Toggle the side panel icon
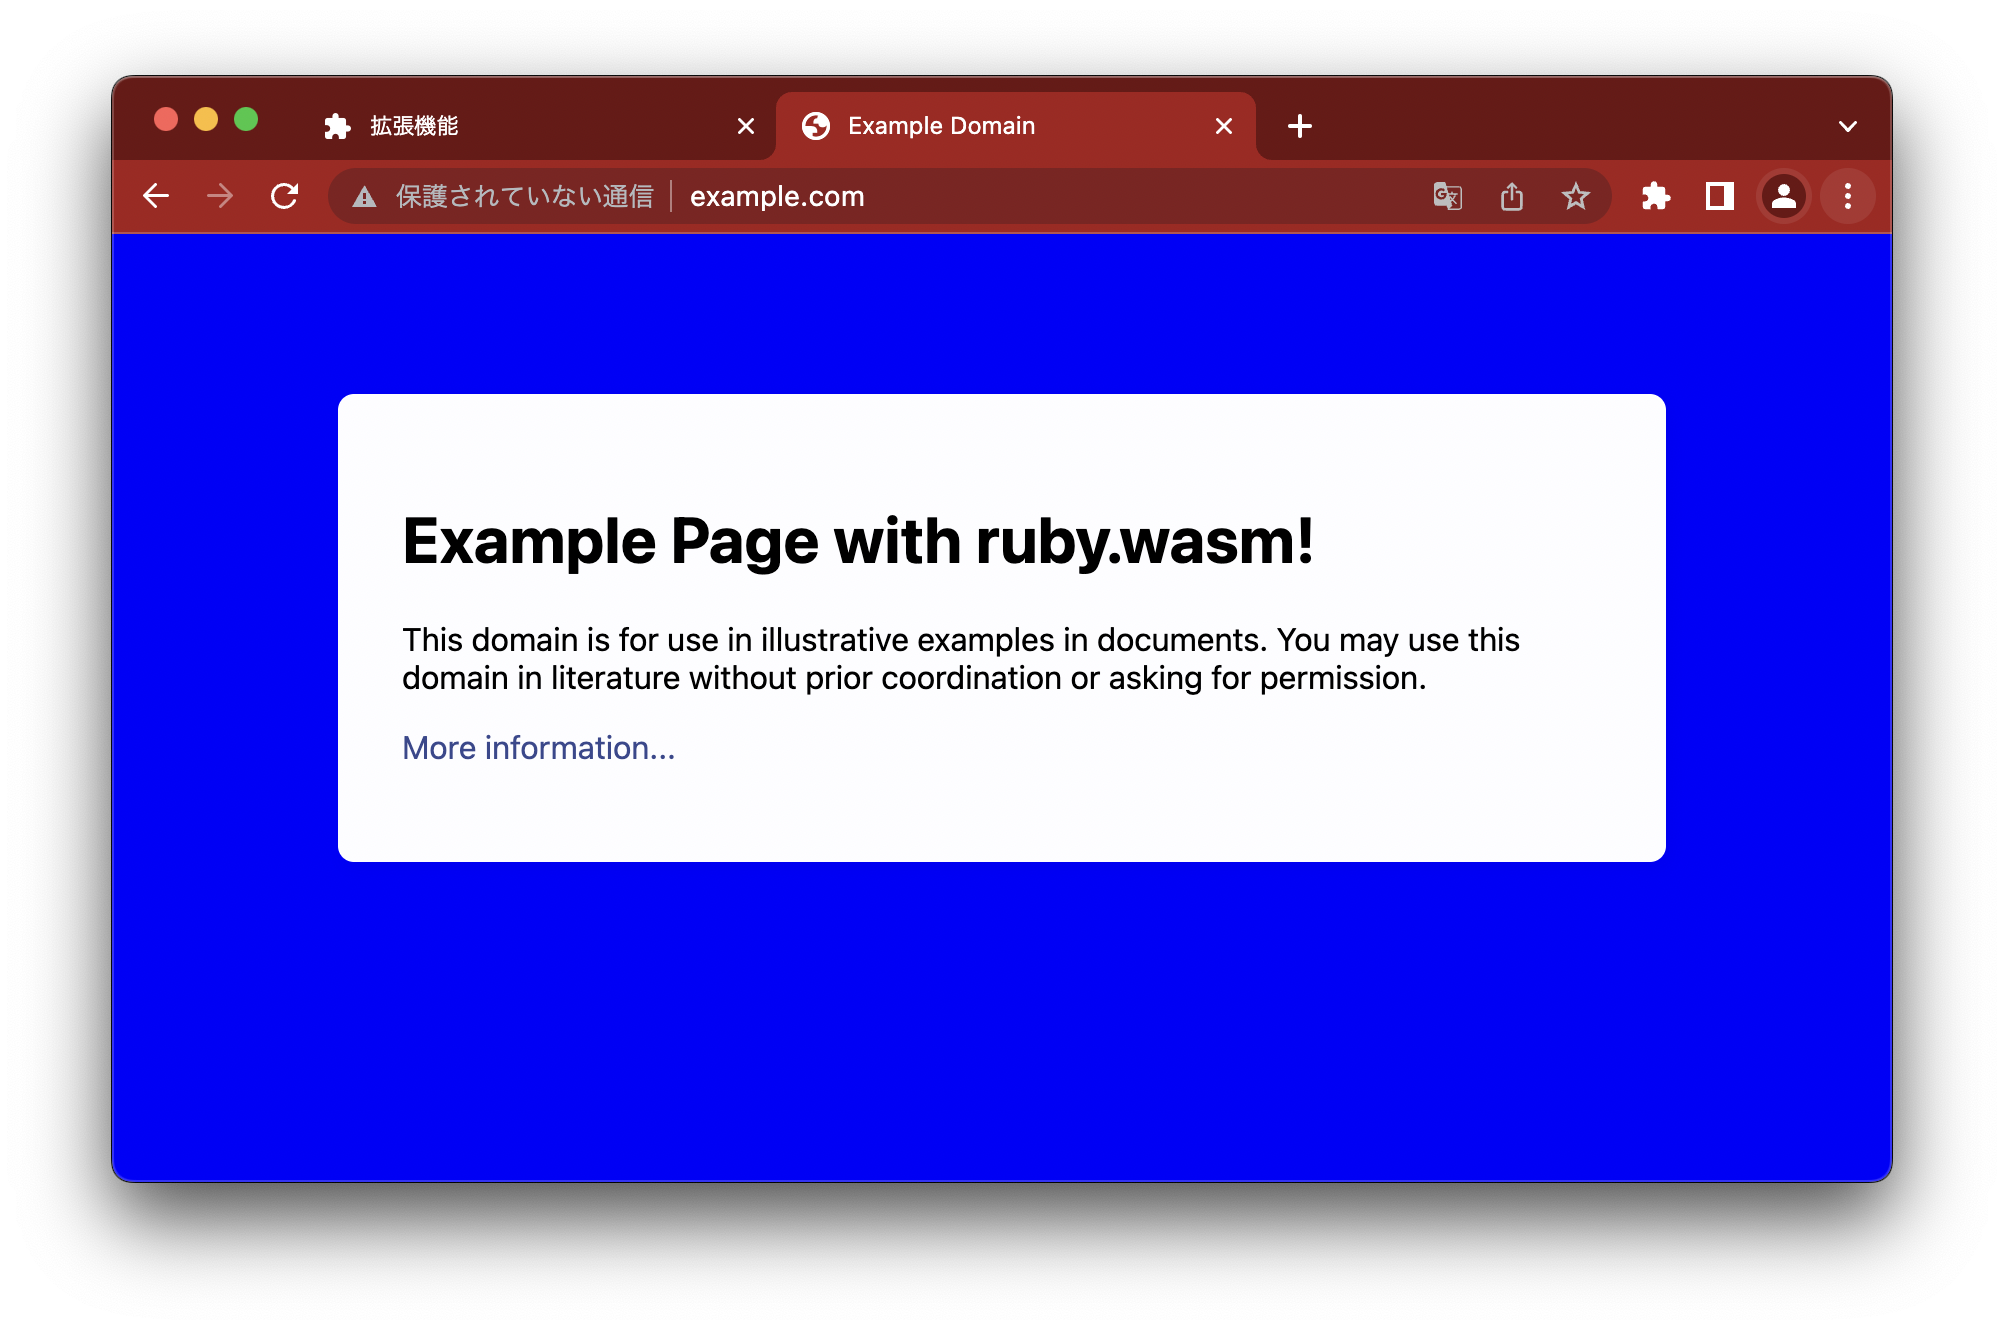 tap(1720, 196)
